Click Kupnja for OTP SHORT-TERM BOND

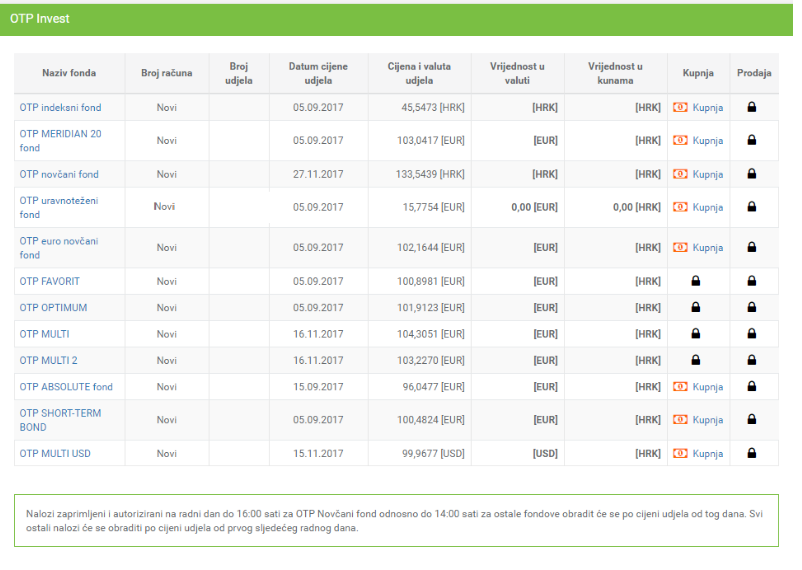(x=708, y=420)
